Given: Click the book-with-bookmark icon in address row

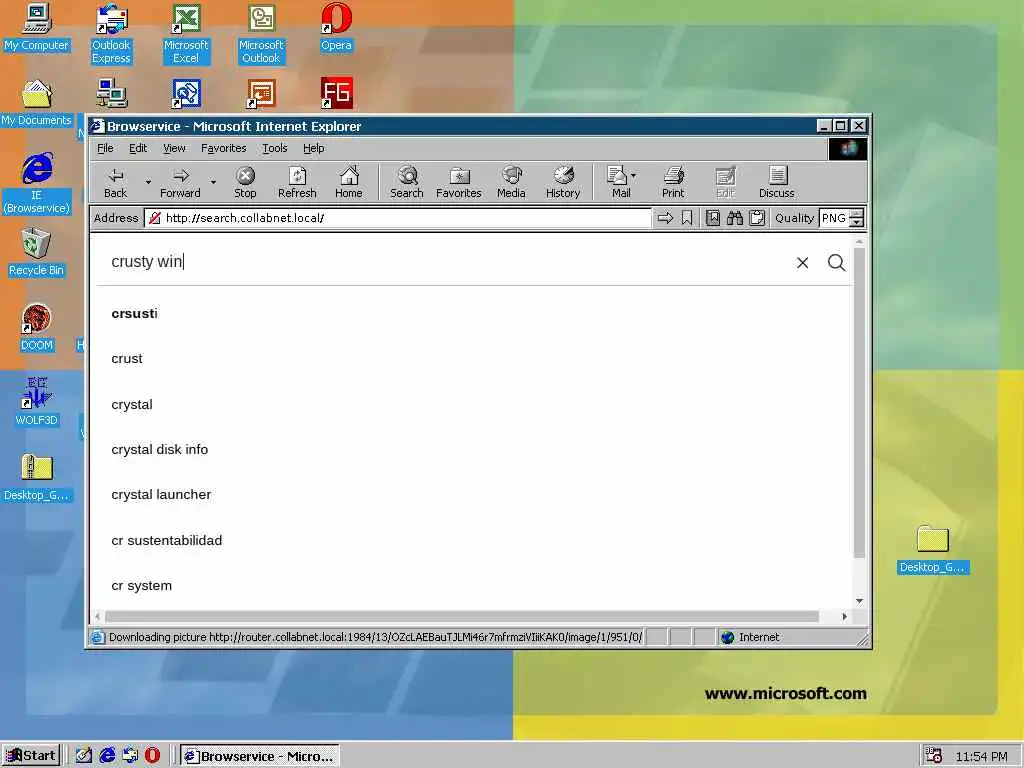Looking at the screenshot, I should pos(712,218).
